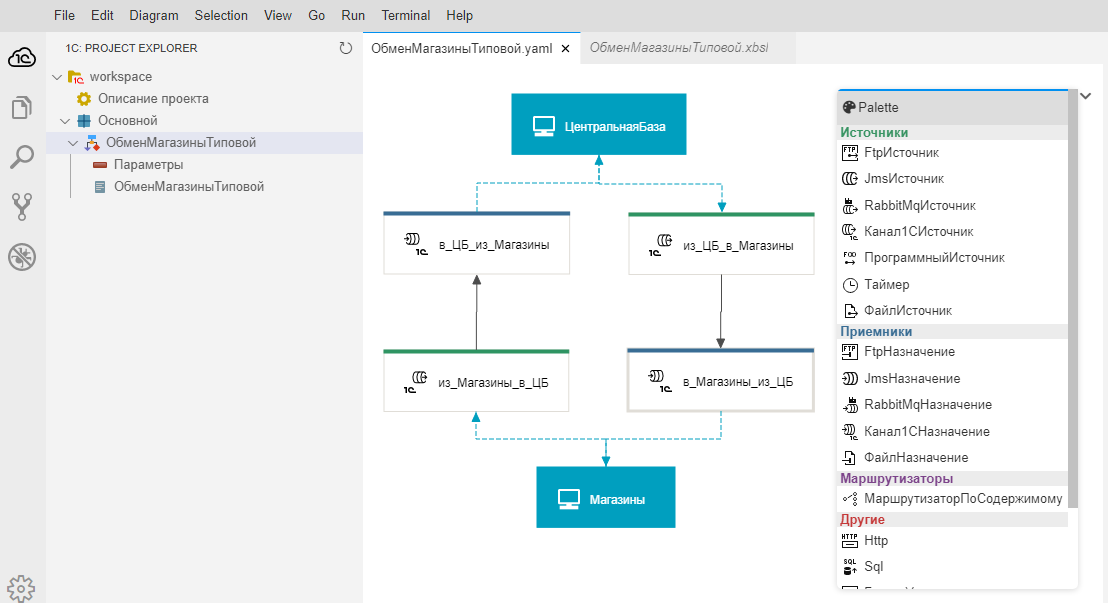Open the Explorer files icon in activity bar
This screenshot has height=603, width=1108.
22,107
